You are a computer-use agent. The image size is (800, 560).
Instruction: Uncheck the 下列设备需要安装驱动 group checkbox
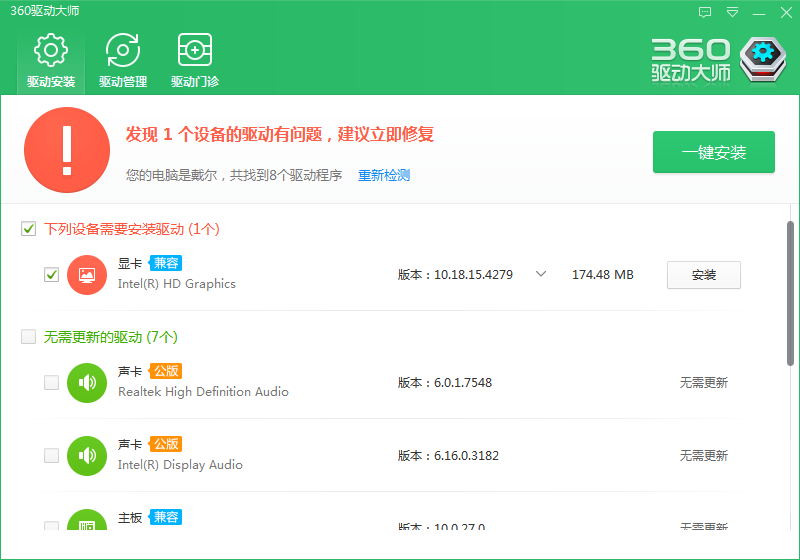(x=29, y=228)
